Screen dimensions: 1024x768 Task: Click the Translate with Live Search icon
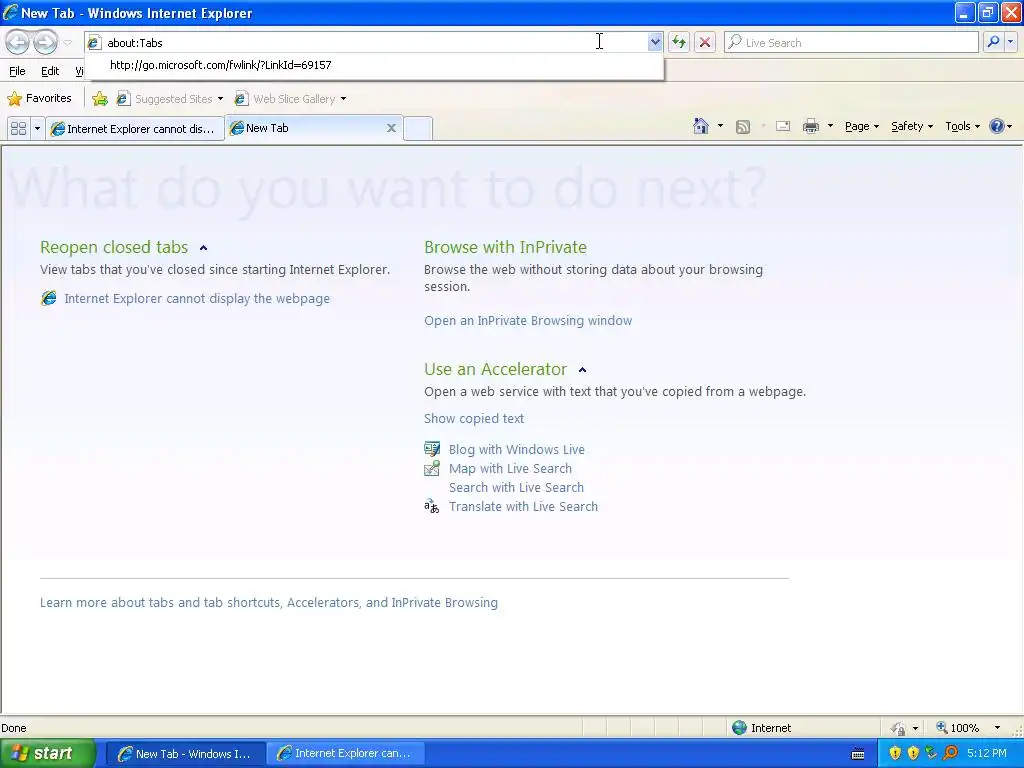pyautogui.click(x=432, y=506)
